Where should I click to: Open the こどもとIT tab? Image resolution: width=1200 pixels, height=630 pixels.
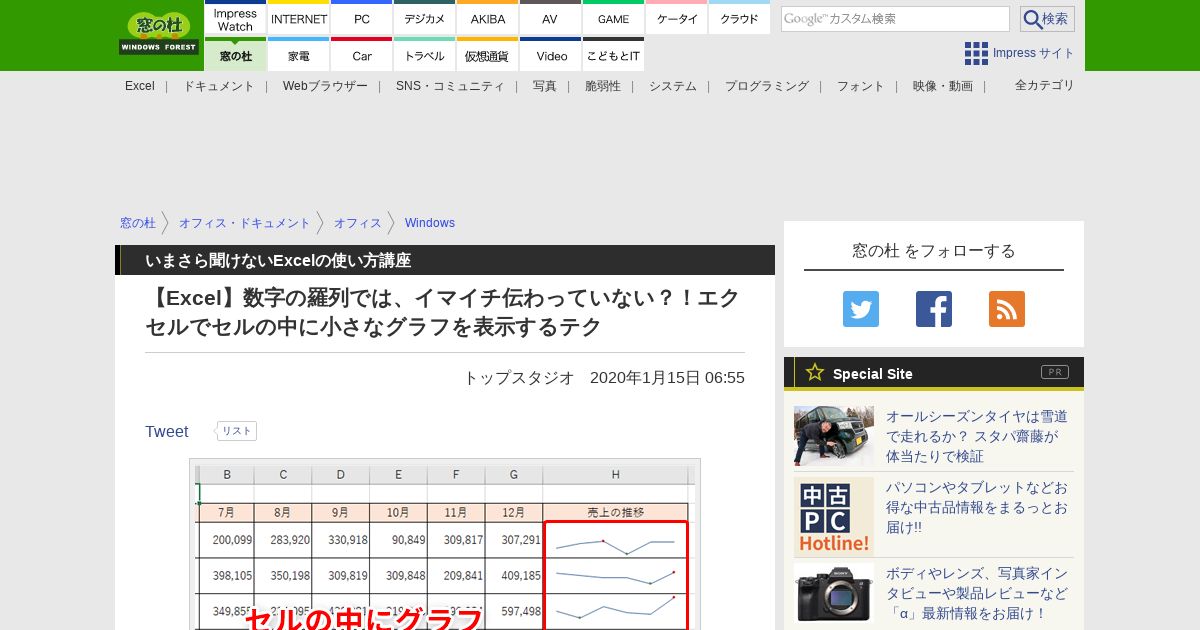tap(613, 55)
